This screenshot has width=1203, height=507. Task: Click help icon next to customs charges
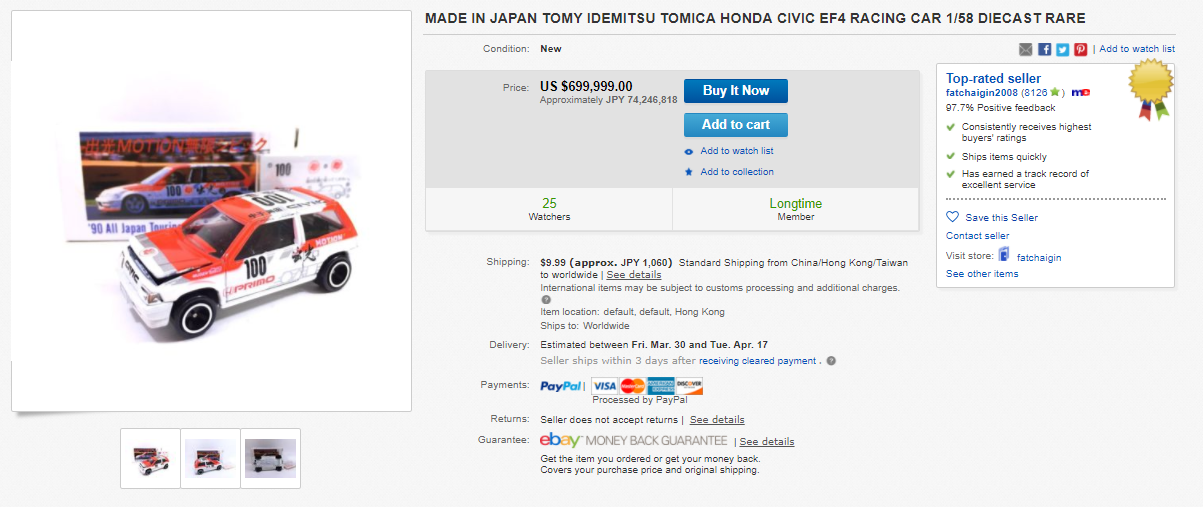546,299
